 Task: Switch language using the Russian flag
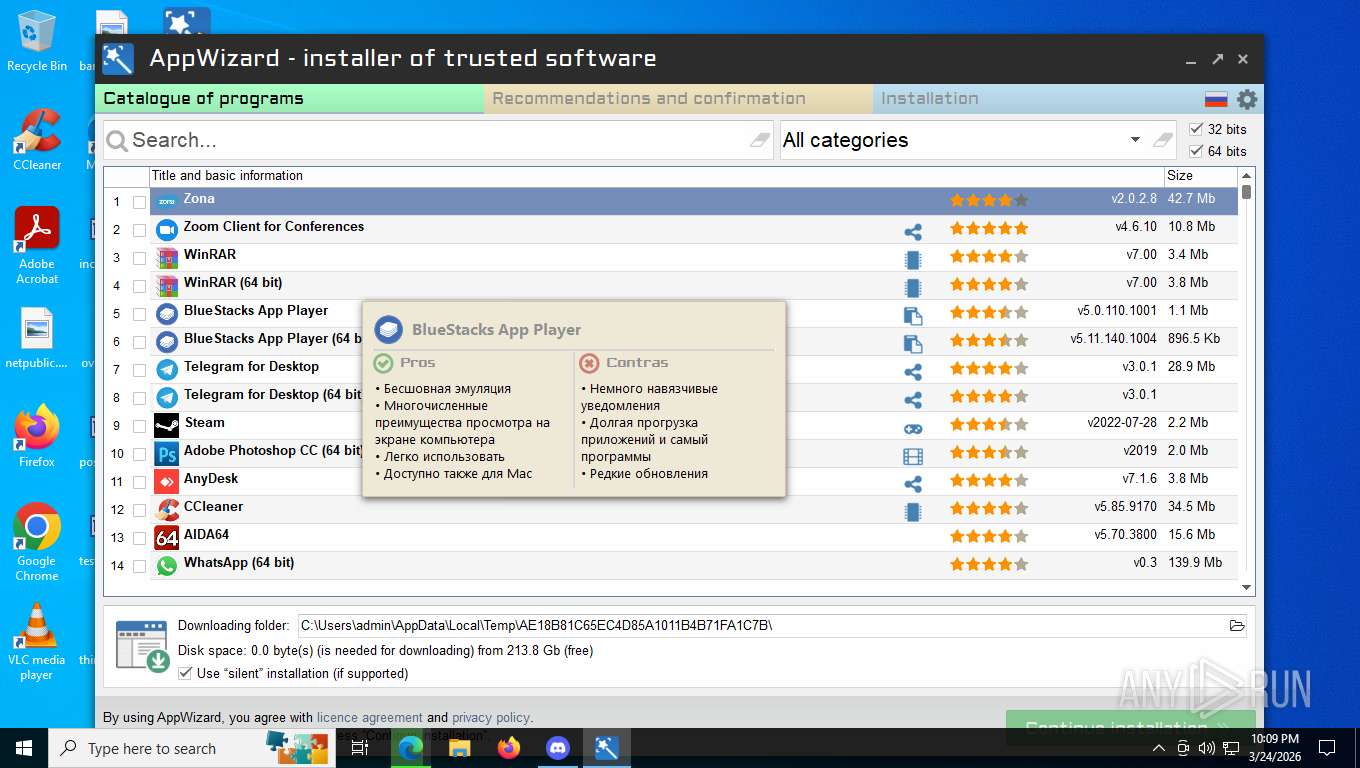[x=1215, y=99]
